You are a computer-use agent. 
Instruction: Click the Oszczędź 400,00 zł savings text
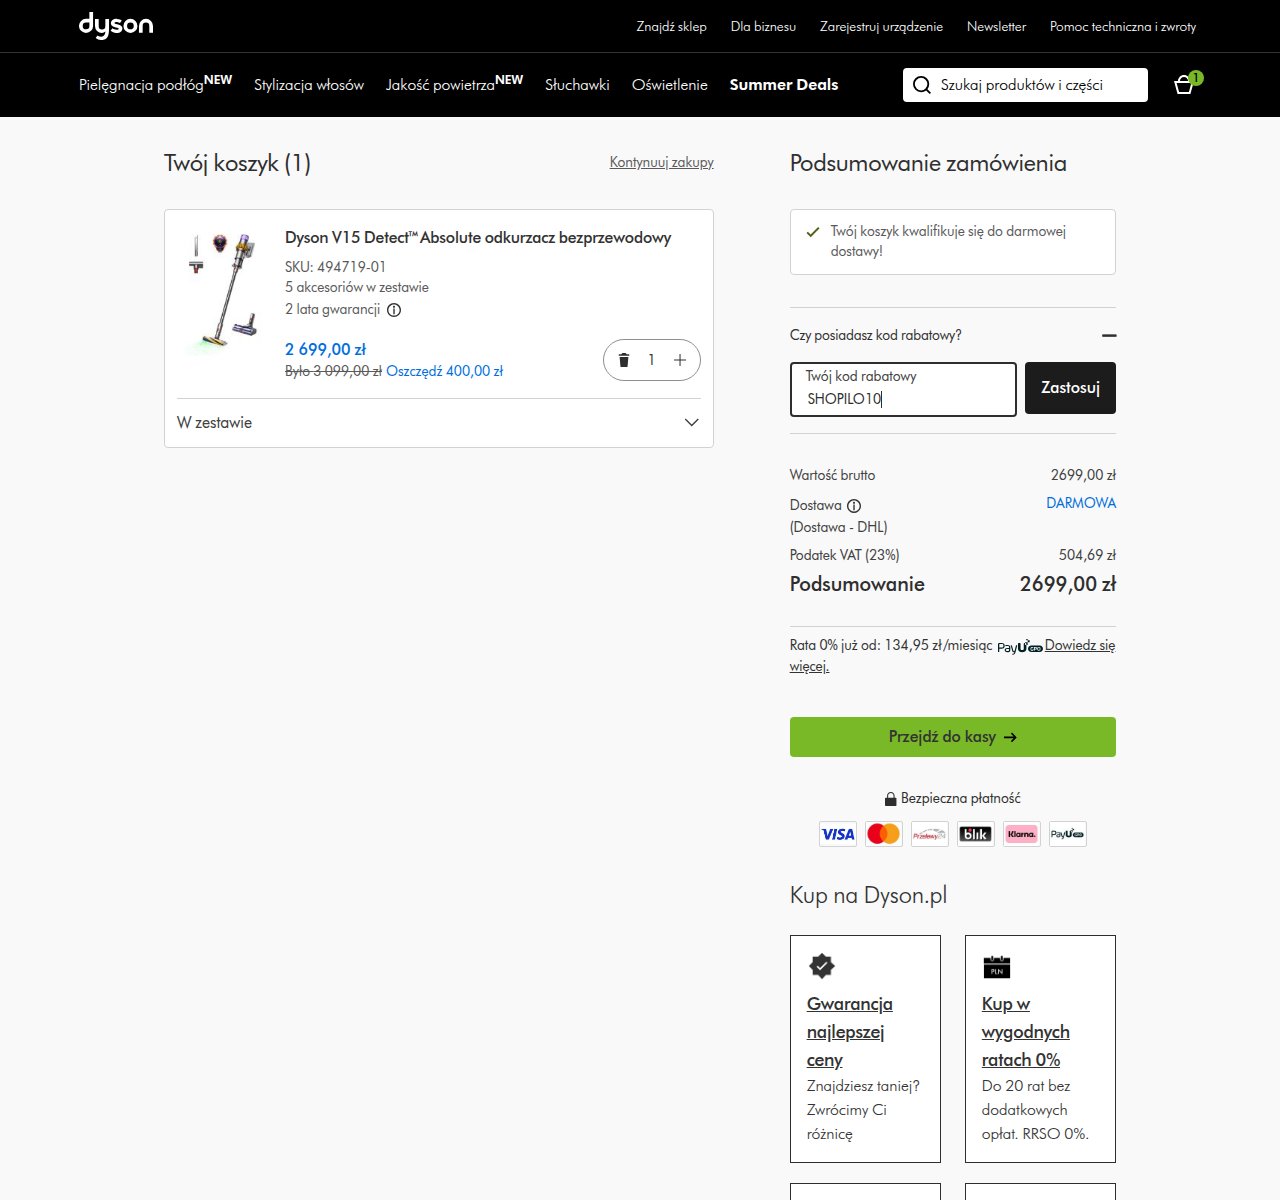(x=444, y=371)
